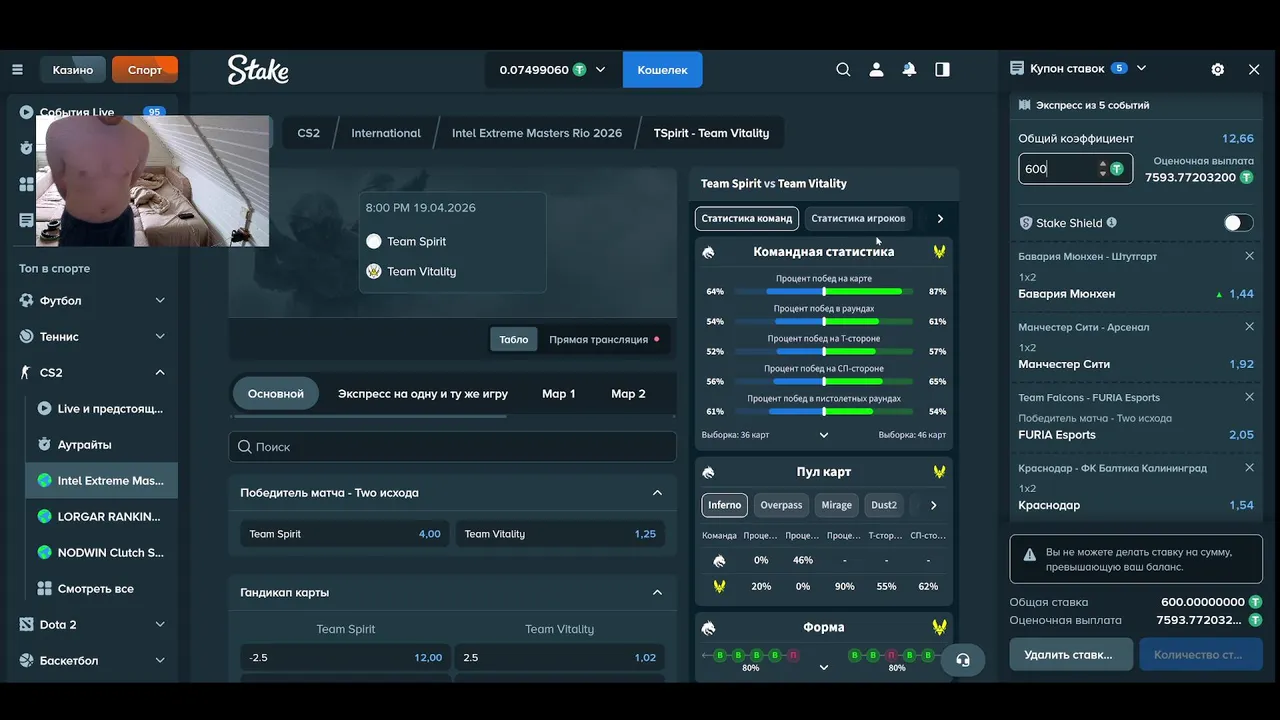Image resolution: width=1280 pixels, height=720 pixels.
Task: Click the CS2 breadcrumb link
Action: (x=309, y=133)
